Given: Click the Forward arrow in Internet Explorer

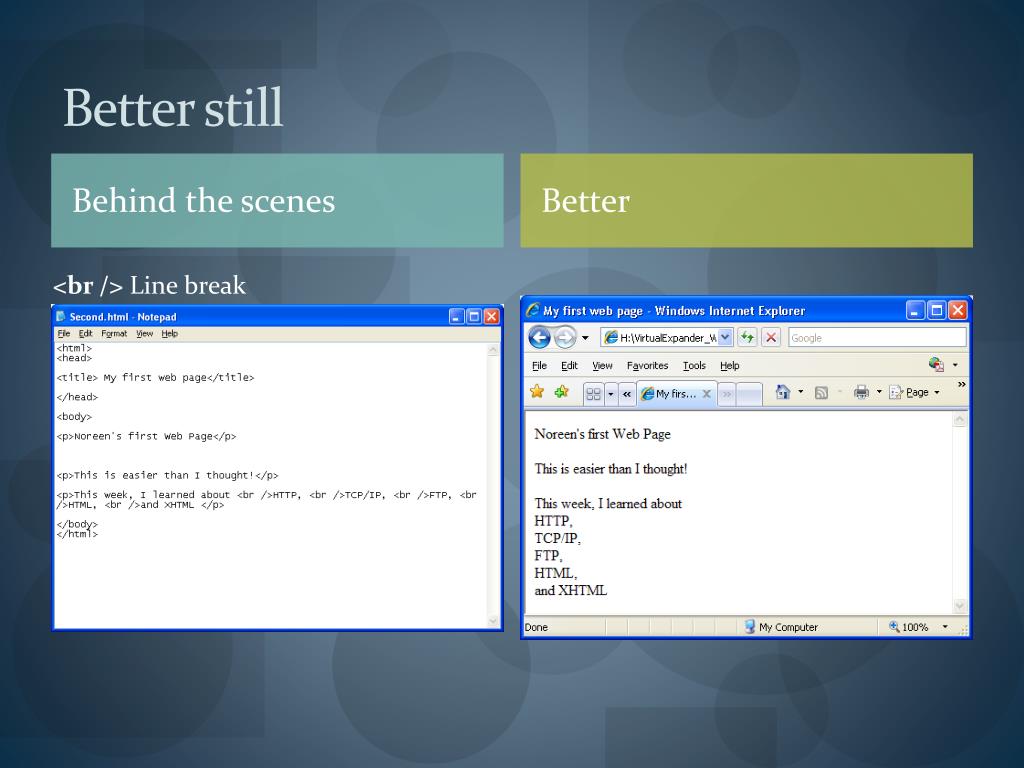Looking at the screenshot, I should [x=565, y=338].
